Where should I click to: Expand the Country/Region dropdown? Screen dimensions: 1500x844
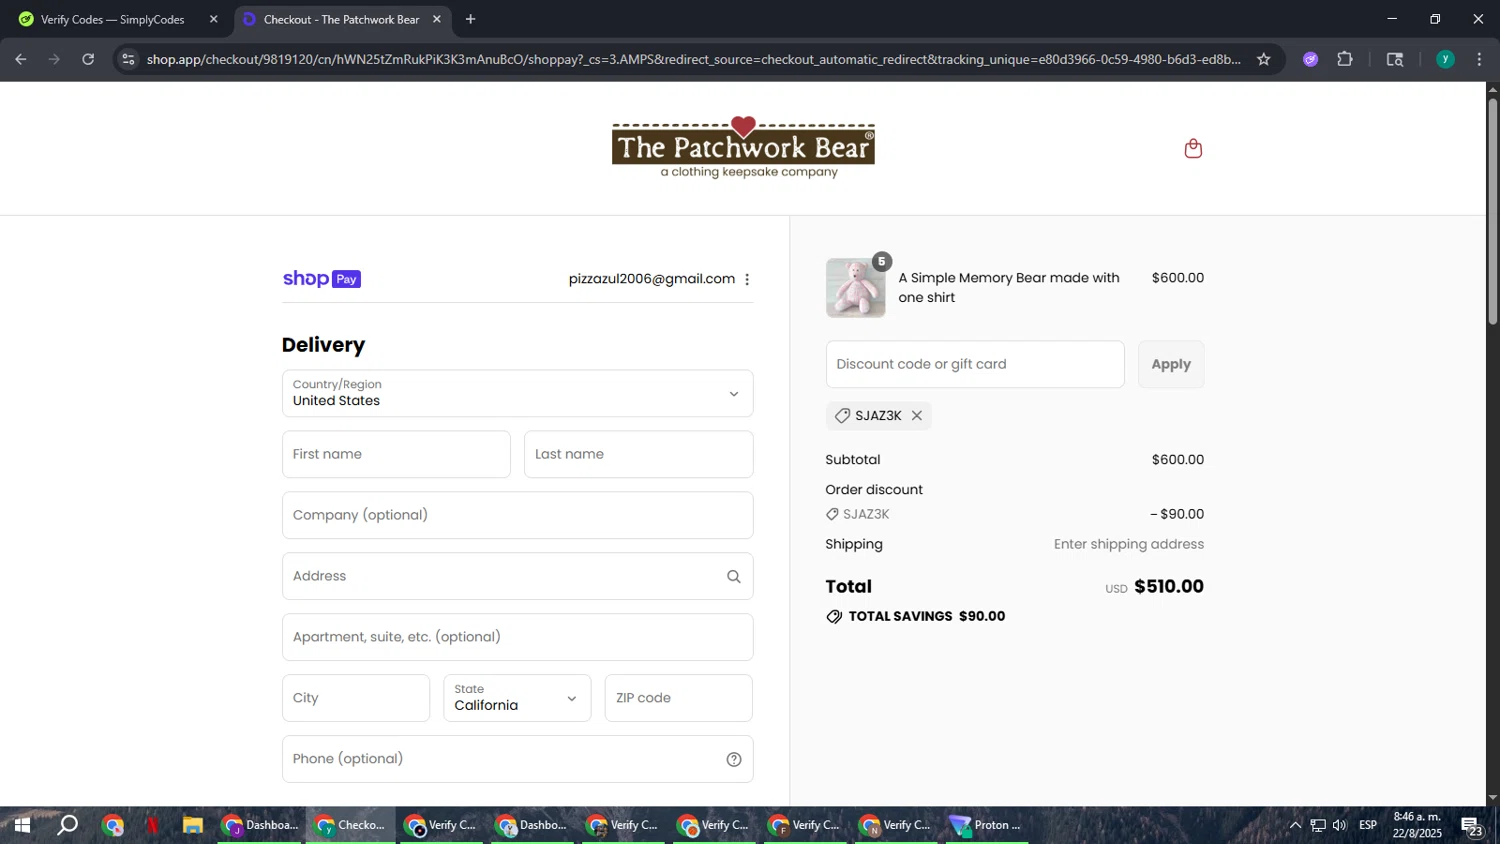(x=517, y=393)
